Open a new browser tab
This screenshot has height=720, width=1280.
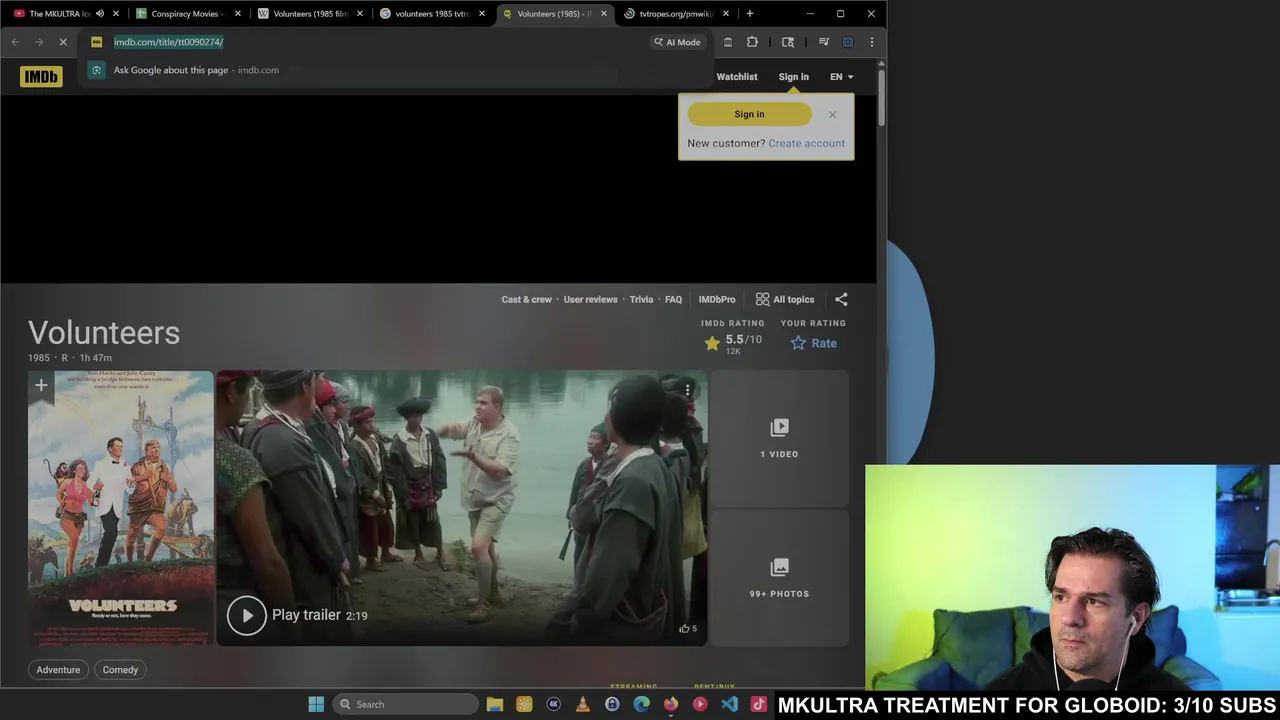click(750, 14)
